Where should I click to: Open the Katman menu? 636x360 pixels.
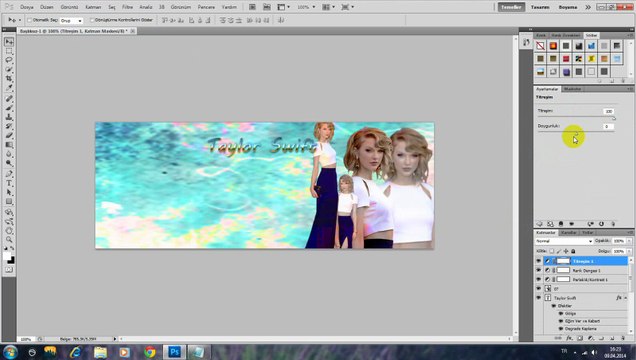pos(93,7)
